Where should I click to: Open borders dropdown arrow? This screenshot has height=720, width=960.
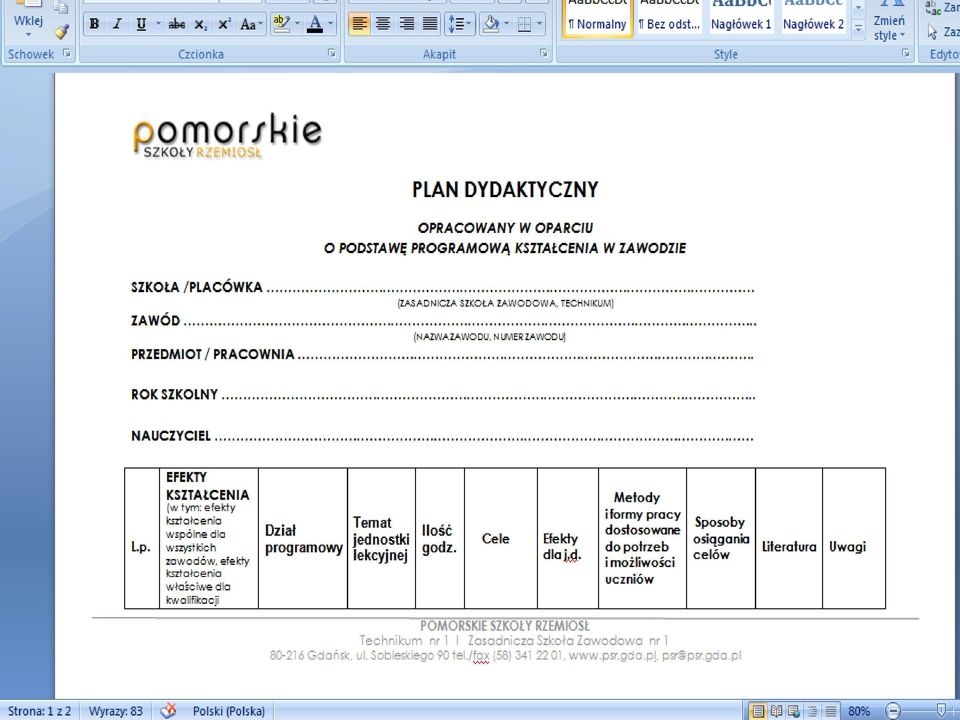[539, 24]
